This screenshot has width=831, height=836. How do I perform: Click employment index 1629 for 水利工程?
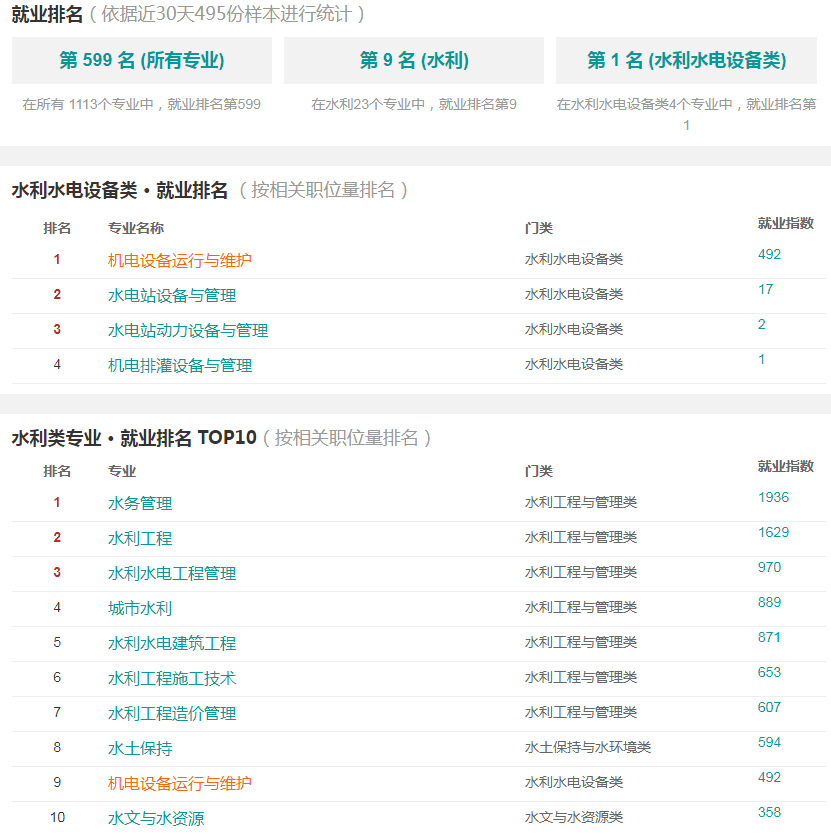(773, 532)
